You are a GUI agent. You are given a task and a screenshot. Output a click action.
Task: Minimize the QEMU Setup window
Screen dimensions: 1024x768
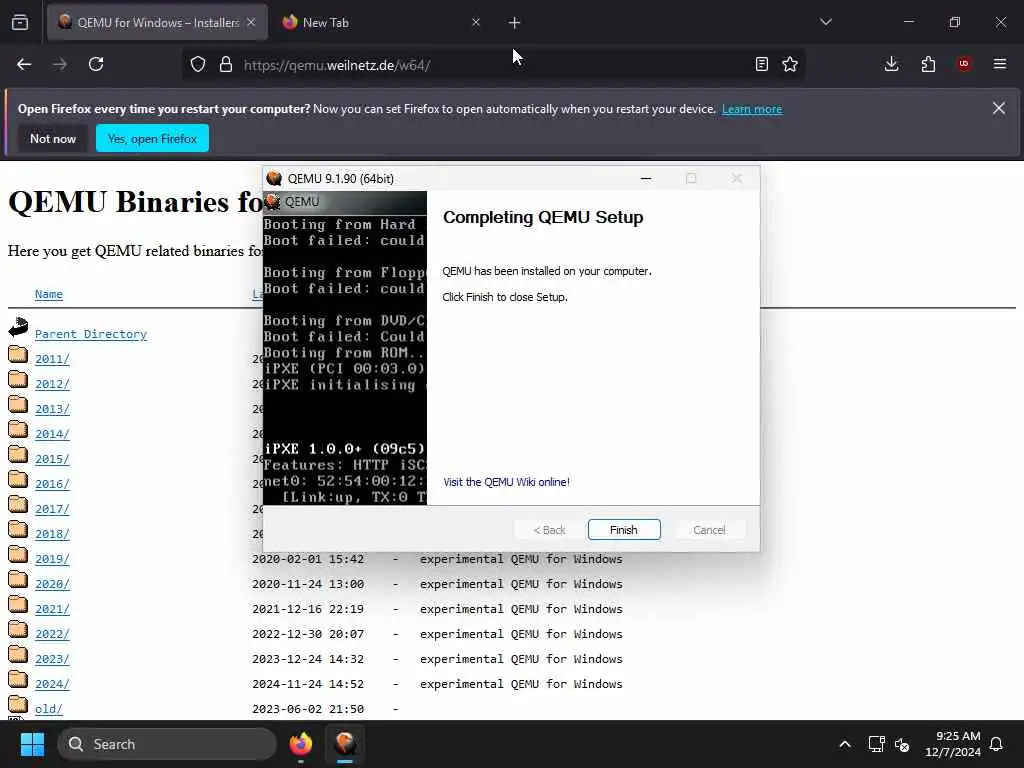click(x=646, y=178)
